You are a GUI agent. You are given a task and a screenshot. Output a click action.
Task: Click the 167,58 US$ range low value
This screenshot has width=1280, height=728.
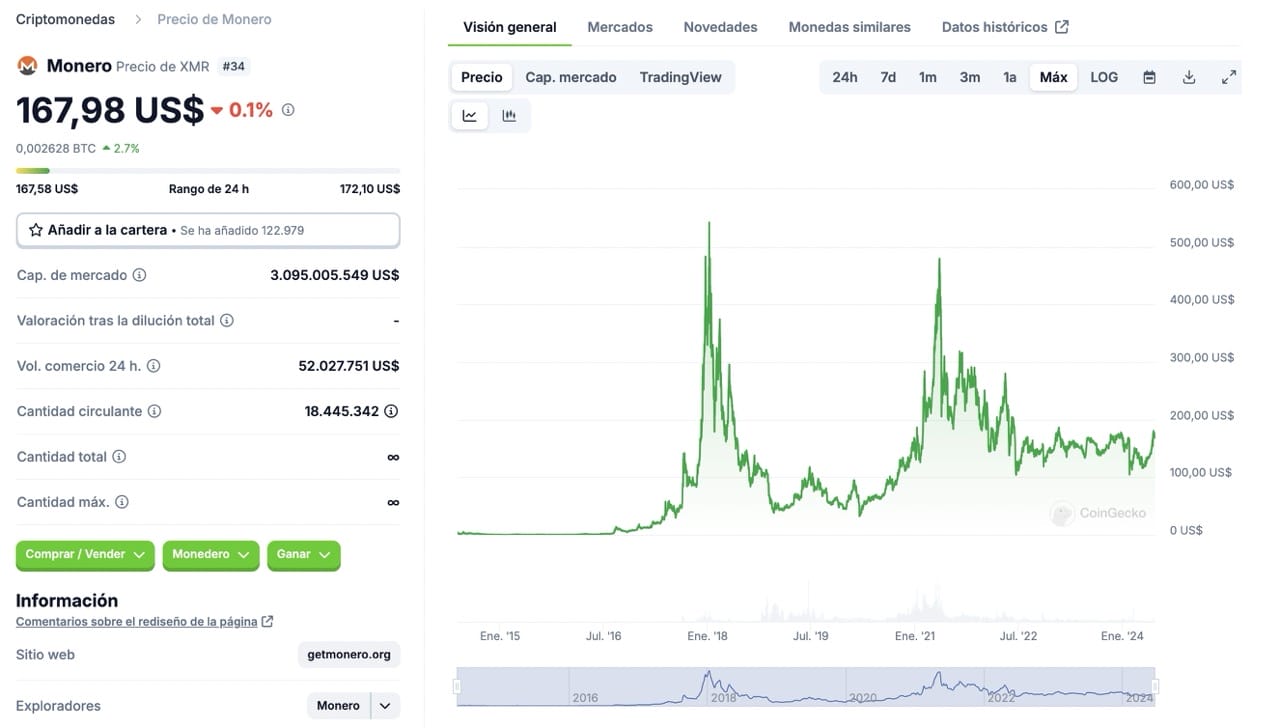(47, 189)
